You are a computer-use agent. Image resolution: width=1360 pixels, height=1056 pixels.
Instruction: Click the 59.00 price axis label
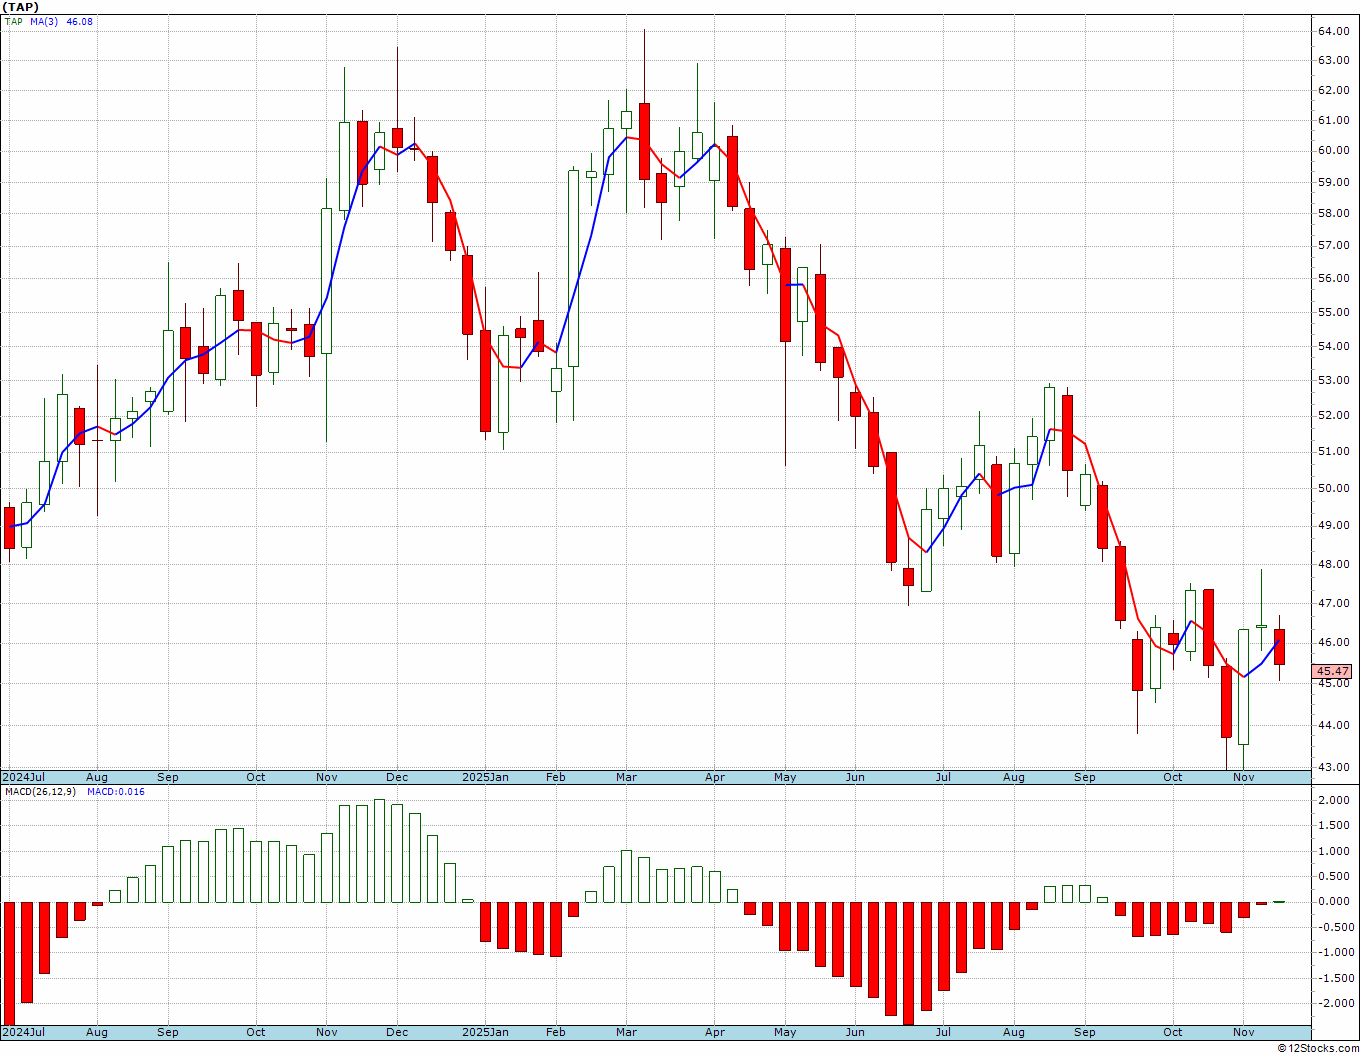(x=1333, y=182)
